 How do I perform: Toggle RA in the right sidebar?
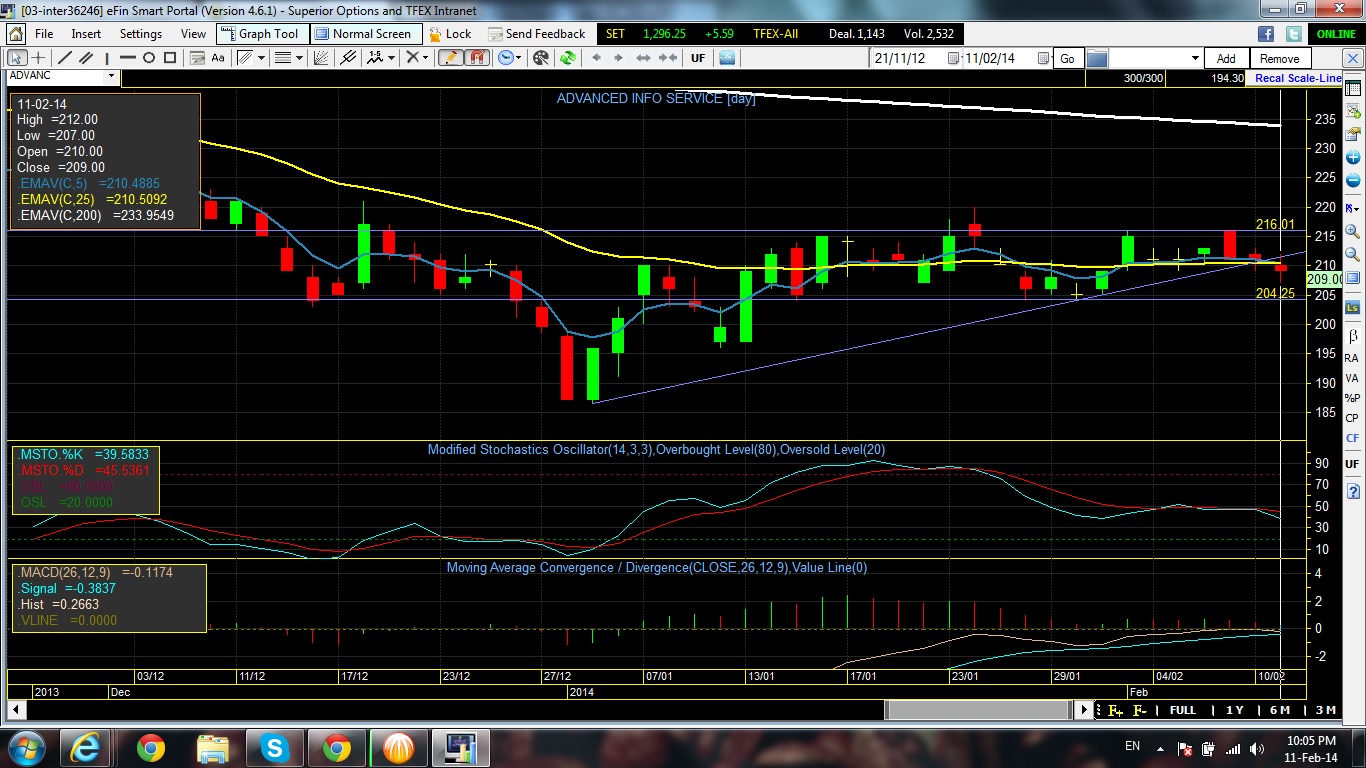(x=1352, y=358)
